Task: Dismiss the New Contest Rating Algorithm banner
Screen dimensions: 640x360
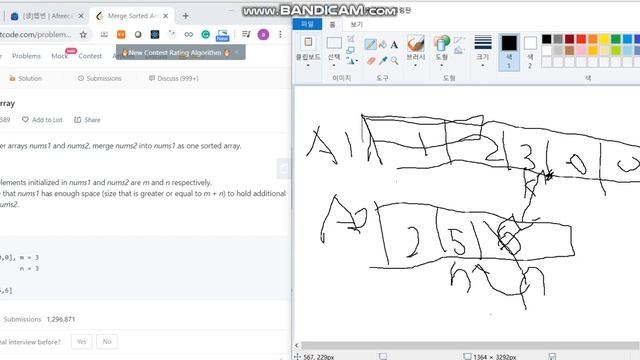Action: coord(237,53)
